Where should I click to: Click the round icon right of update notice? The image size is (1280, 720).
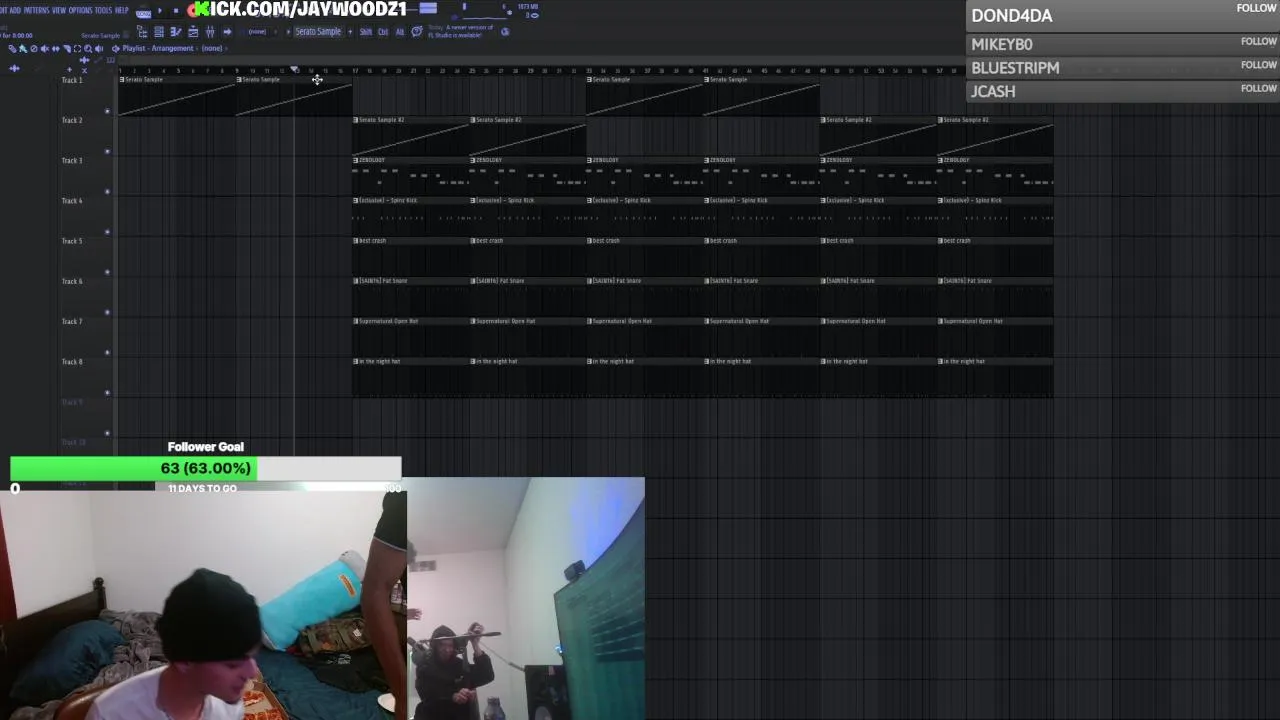[505, 32]
